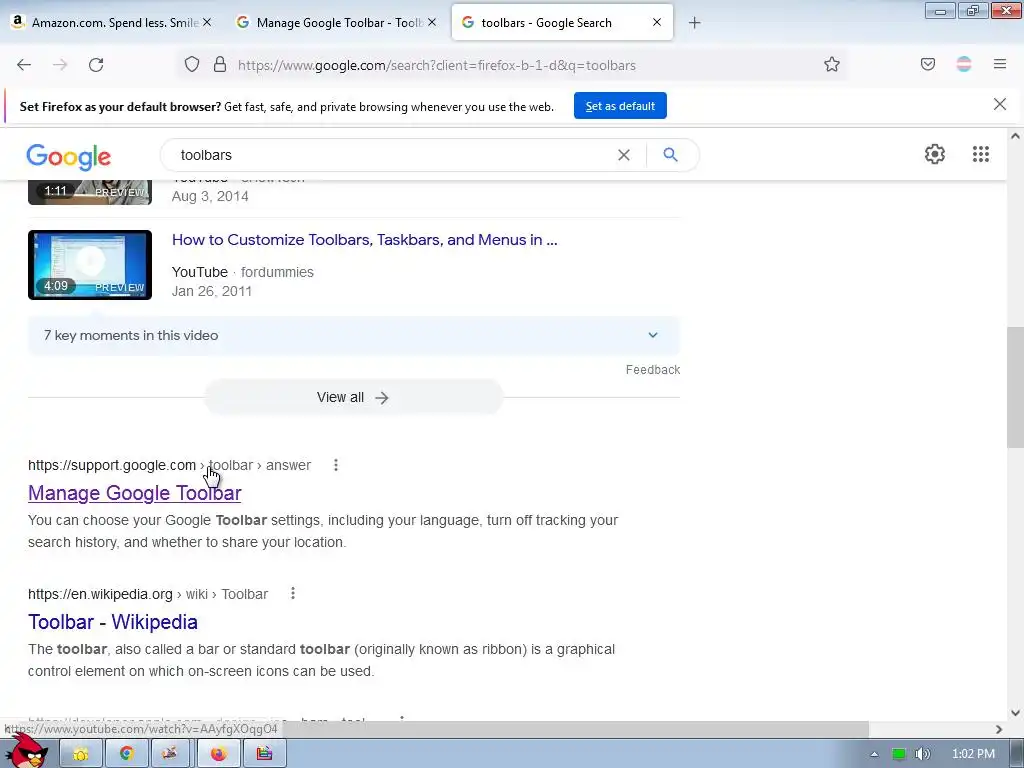
Task: Click the Firefox taskbar icon
Action: tap(218, 754)
